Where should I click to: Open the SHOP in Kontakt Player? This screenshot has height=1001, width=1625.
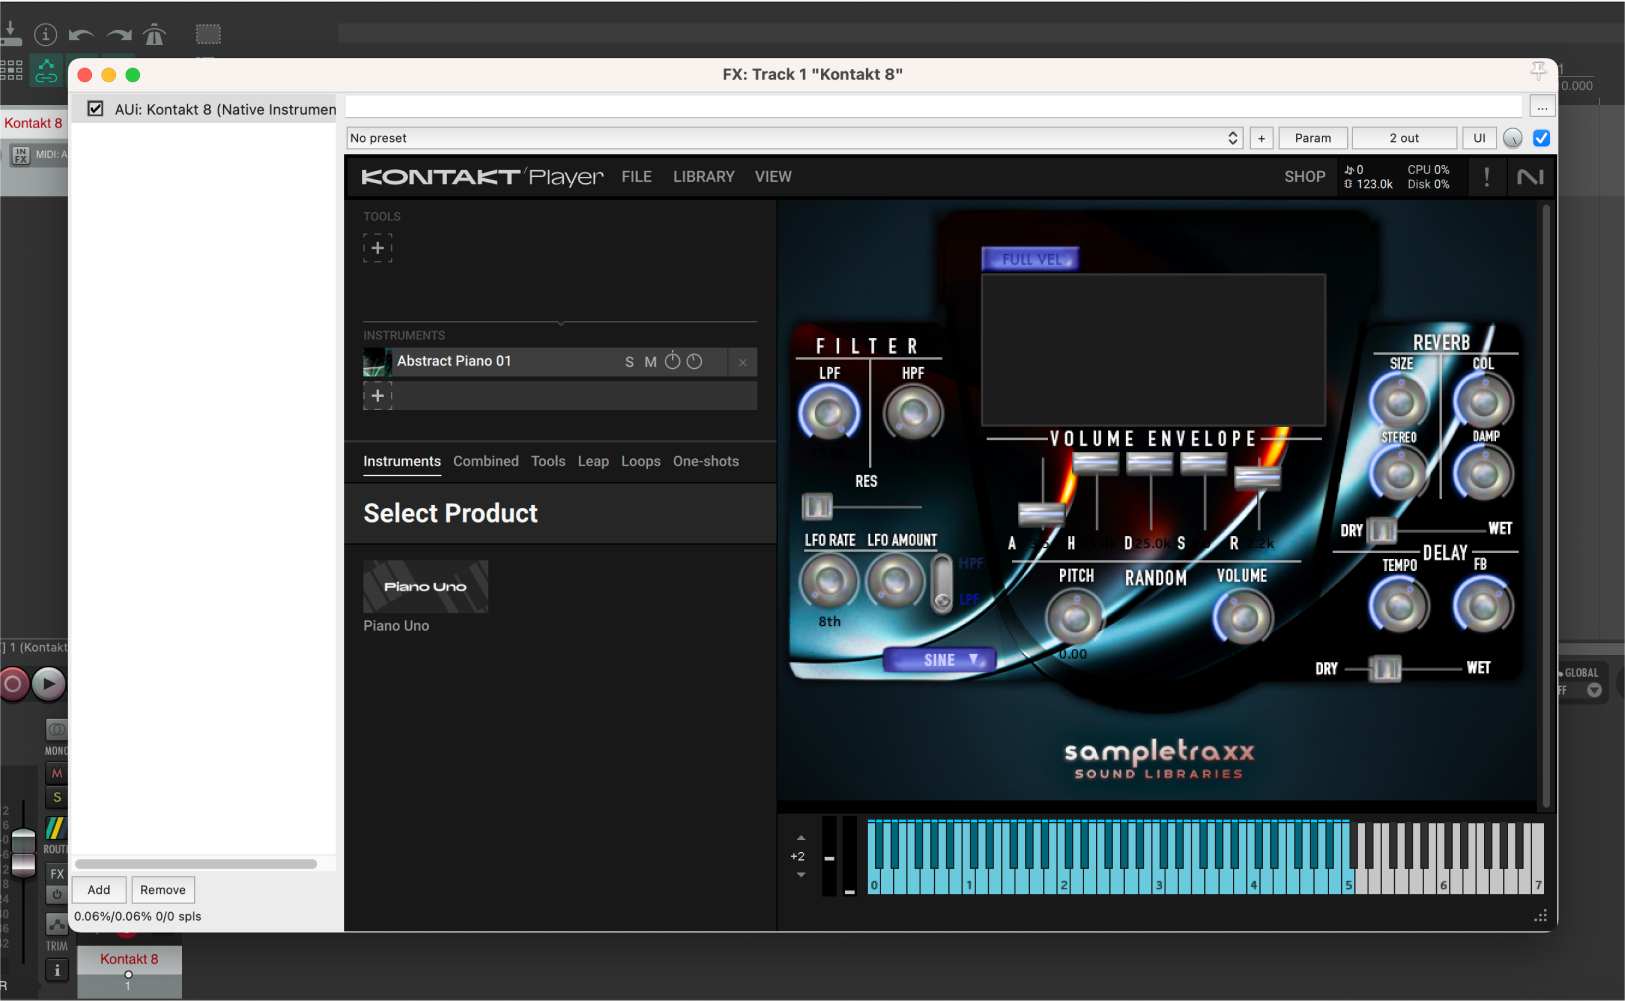click(1303, 177)
